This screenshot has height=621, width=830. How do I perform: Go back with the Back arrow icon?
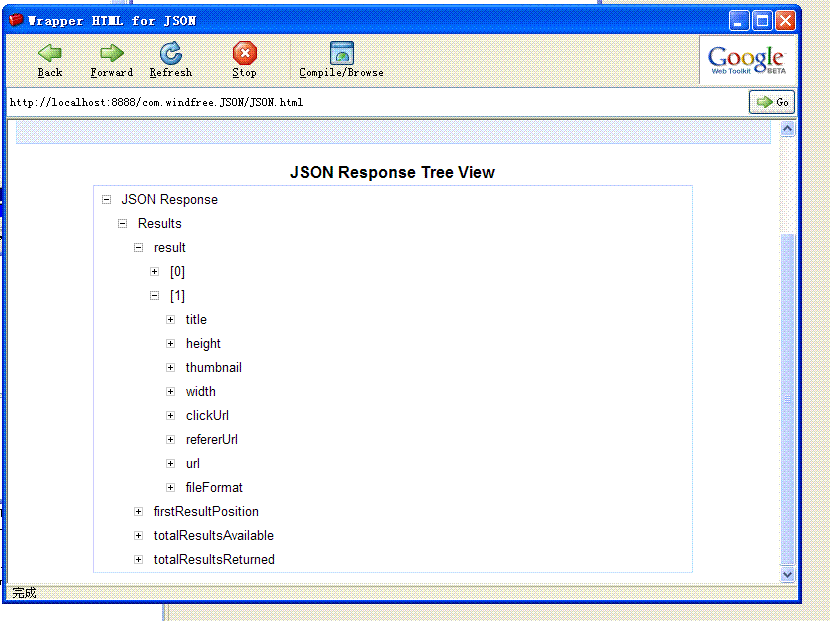point(50,53)
